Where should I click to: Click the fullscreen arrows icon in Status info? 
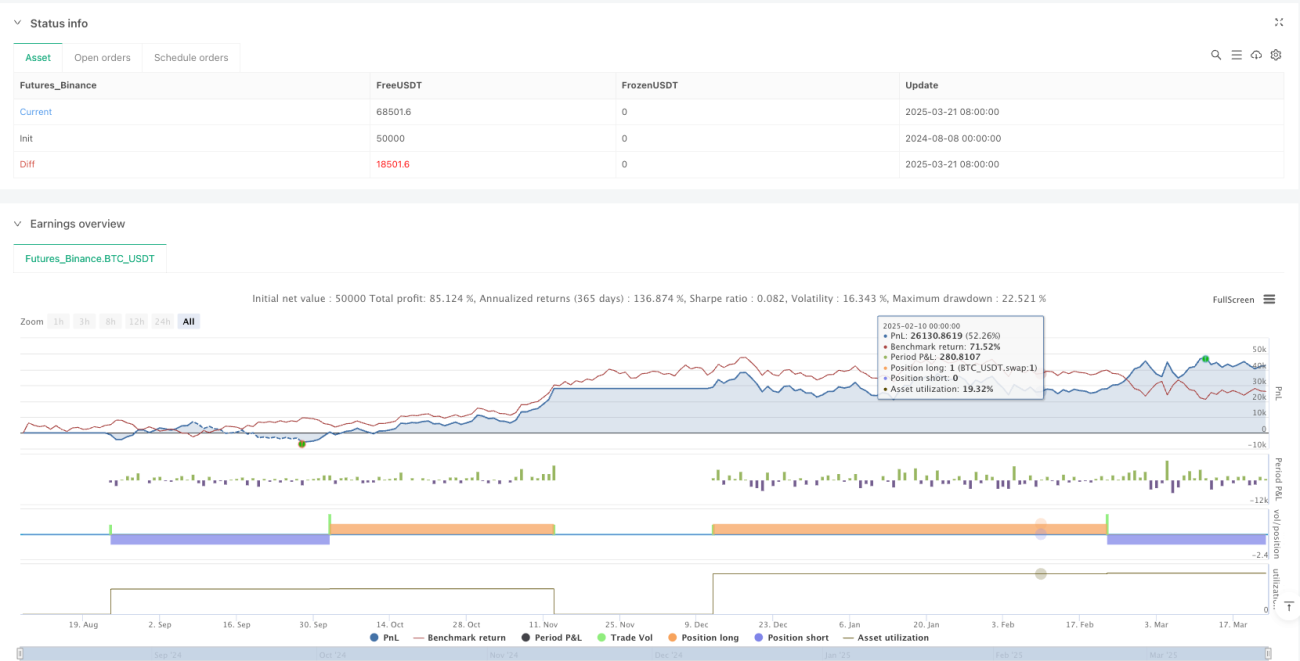click(x=1279, y=22)
